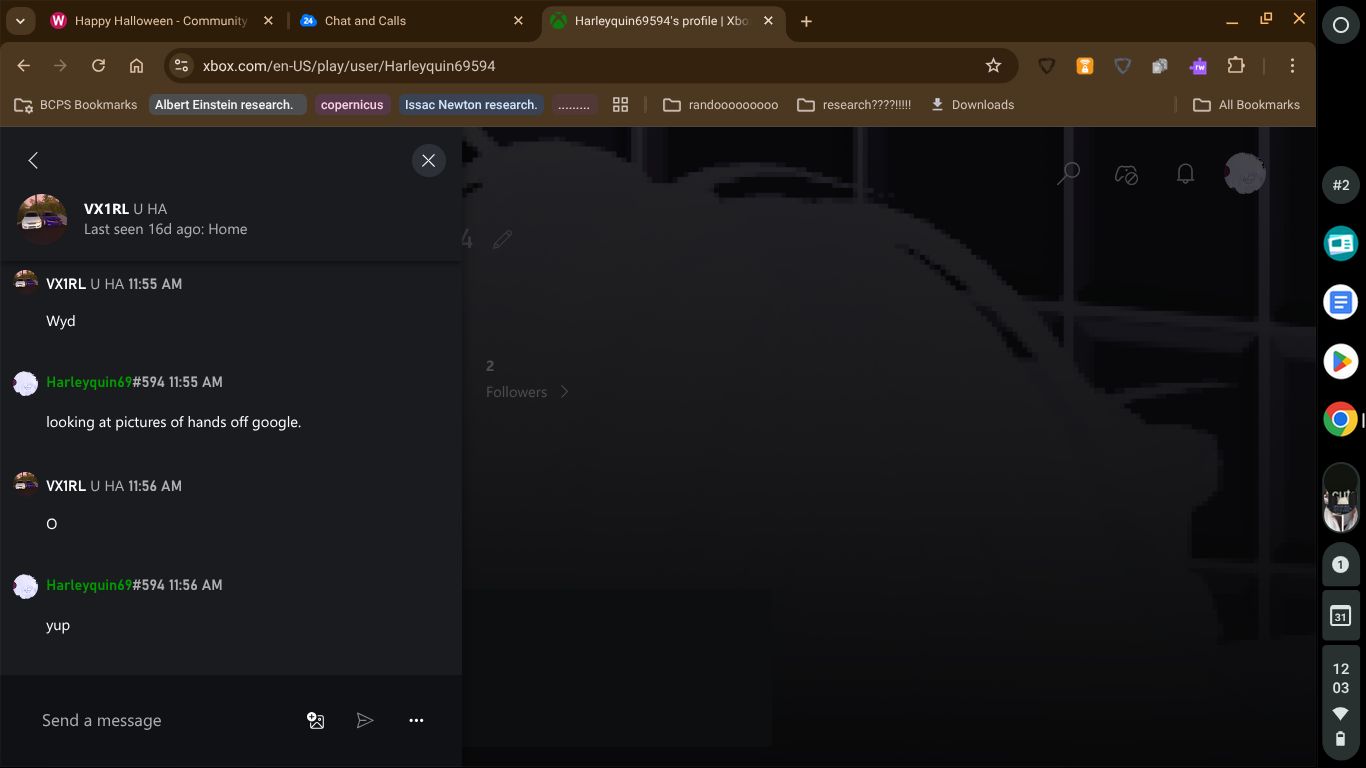
Task: Expand the tab search dropdown arrow
Action: coord(20,21)
